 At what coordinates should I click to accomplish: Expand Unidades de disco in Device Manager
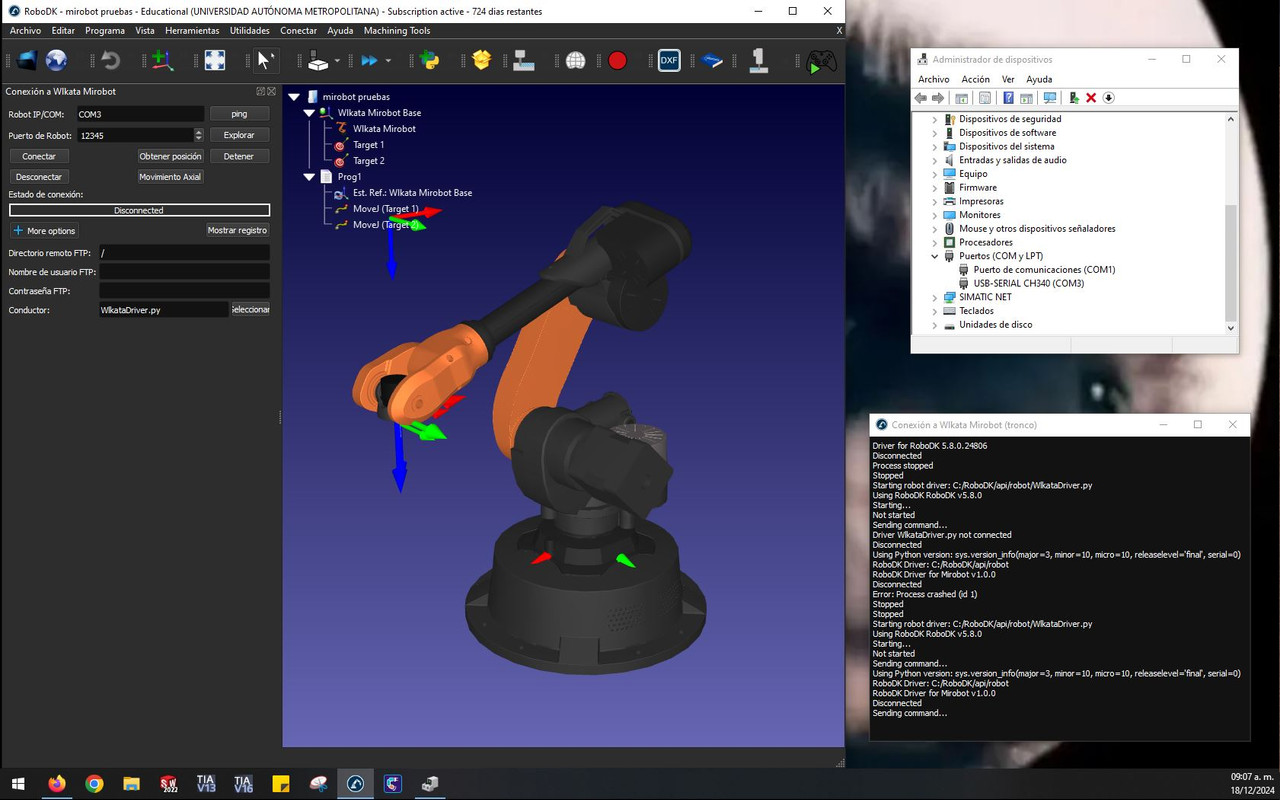click(935, 325)
